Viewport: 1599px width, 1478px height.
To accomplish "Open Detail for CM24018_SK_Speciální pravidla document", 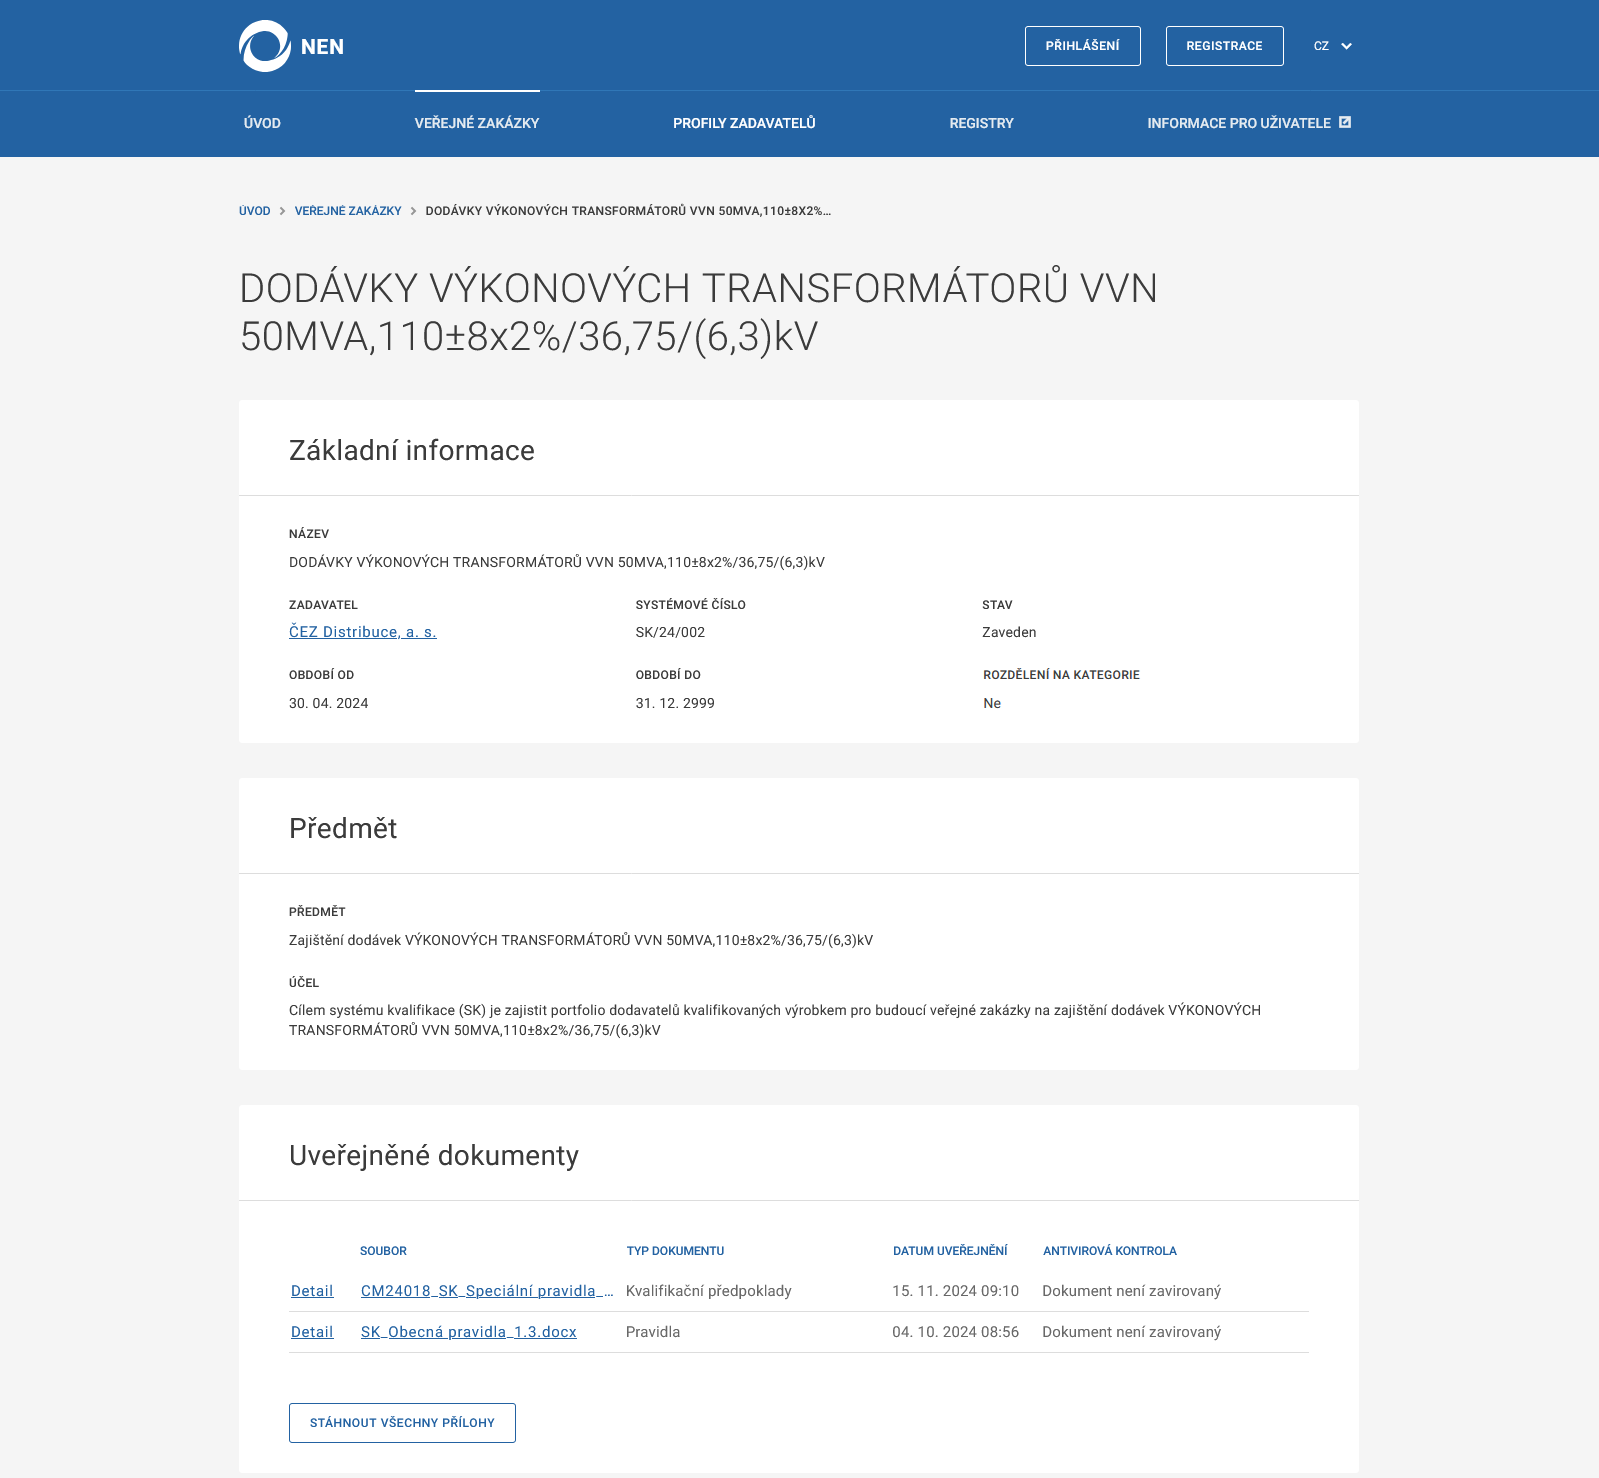I will point(312,1291).
